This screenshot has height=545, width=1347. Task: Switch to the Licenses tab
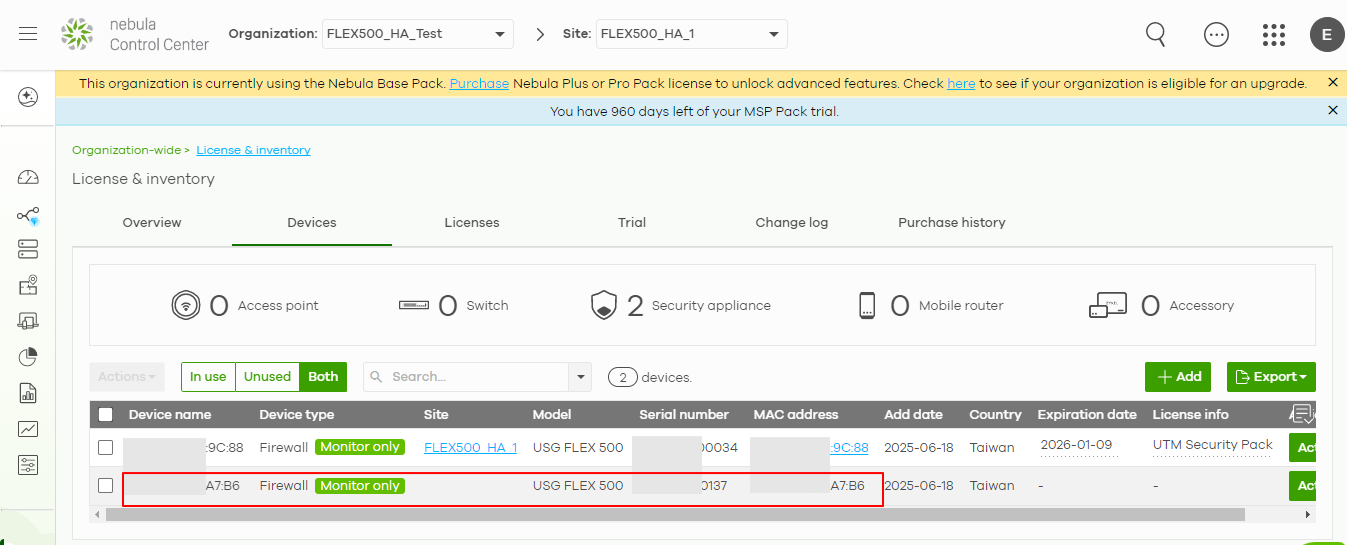click(472, 222)
